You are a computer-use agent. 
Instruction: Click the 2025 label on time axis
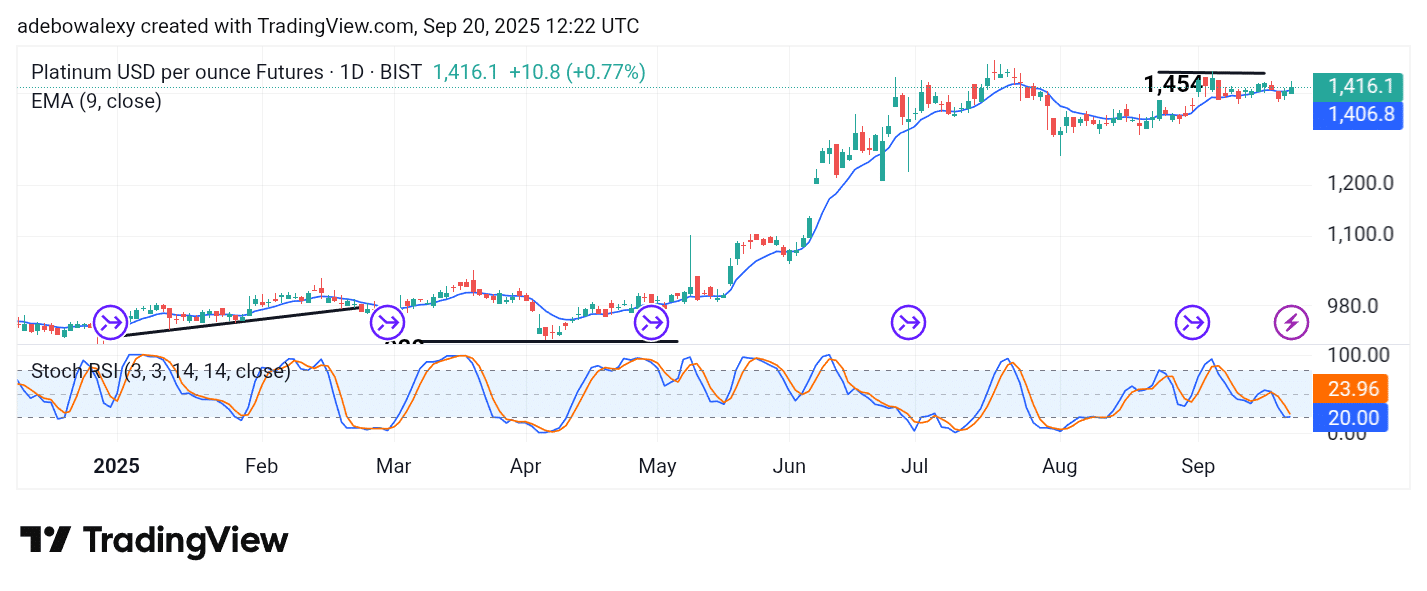point(116,467)
